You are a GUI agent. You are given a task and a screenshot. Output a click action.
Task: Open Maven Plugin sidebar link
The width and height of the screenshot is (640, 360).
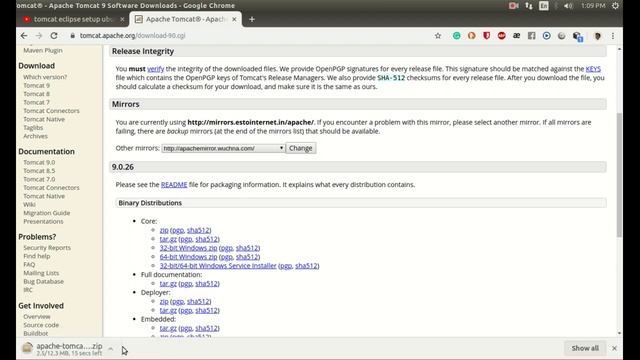[43, 50]
